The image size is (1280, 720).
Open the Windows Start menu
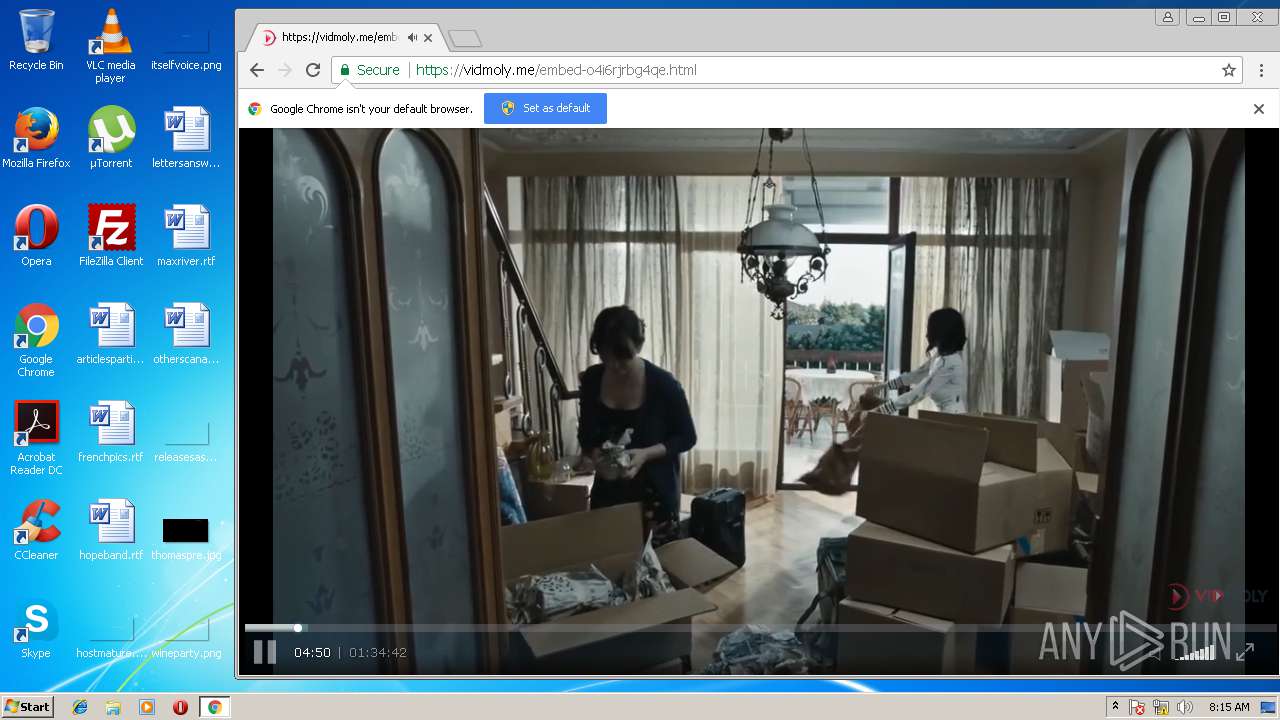27,707
